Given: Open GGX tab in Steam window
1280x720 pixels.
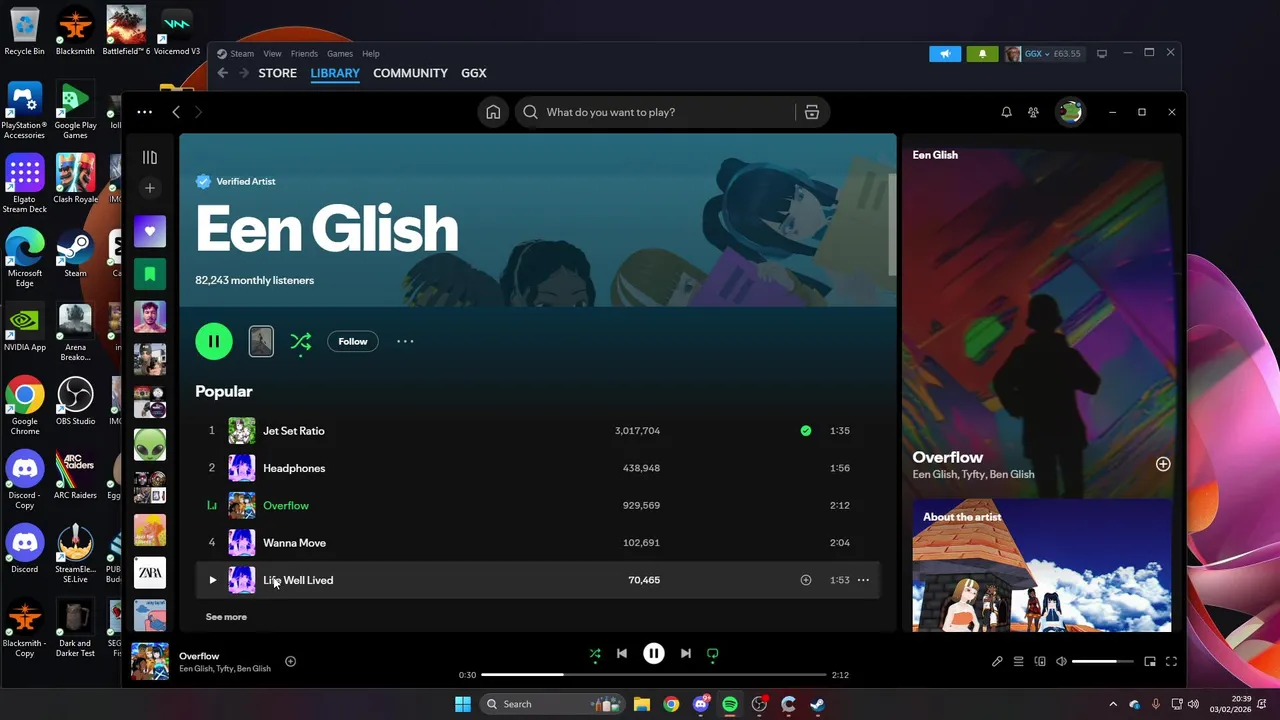Looking at the screenshot, I should [x=474, y=73].
